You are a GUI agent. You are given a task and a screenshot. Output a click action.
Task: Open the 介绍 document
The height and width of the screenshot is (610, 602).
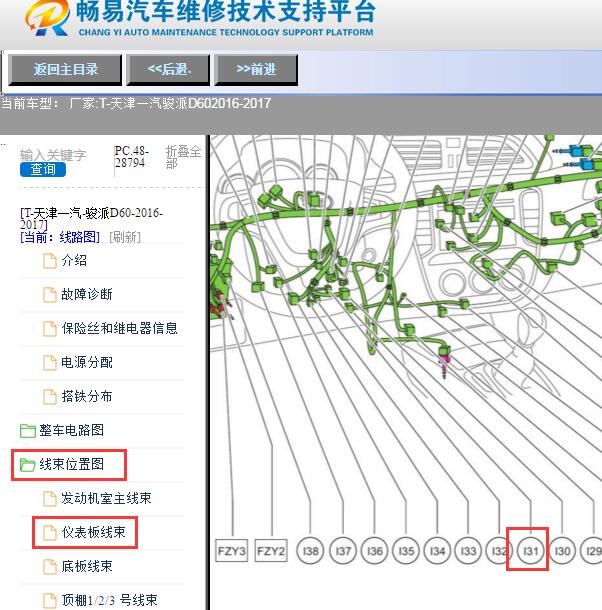click(74, 260)
